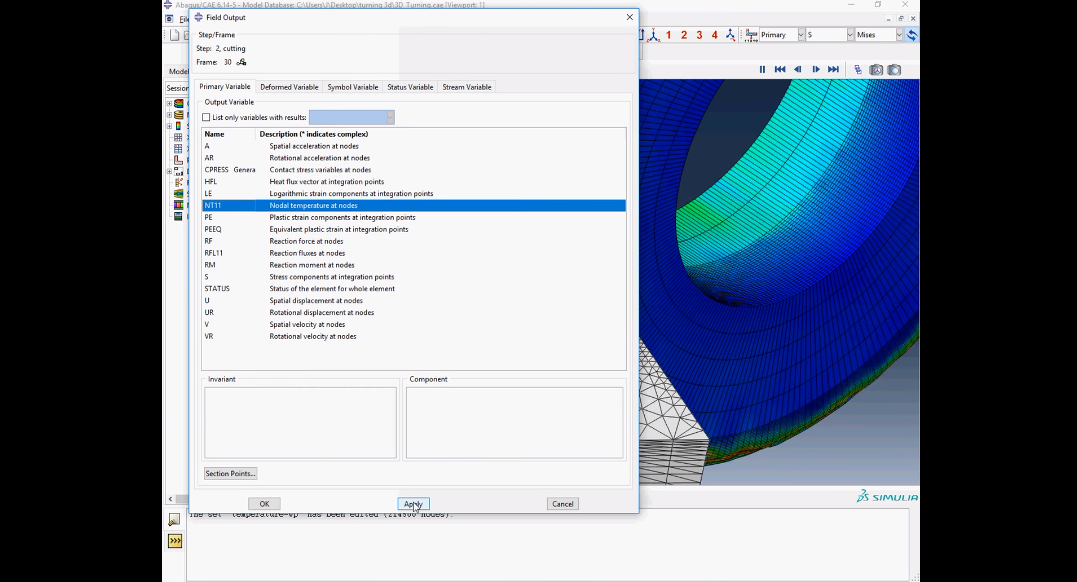Toggle List only variables with results checkbox

pos(206,117)
